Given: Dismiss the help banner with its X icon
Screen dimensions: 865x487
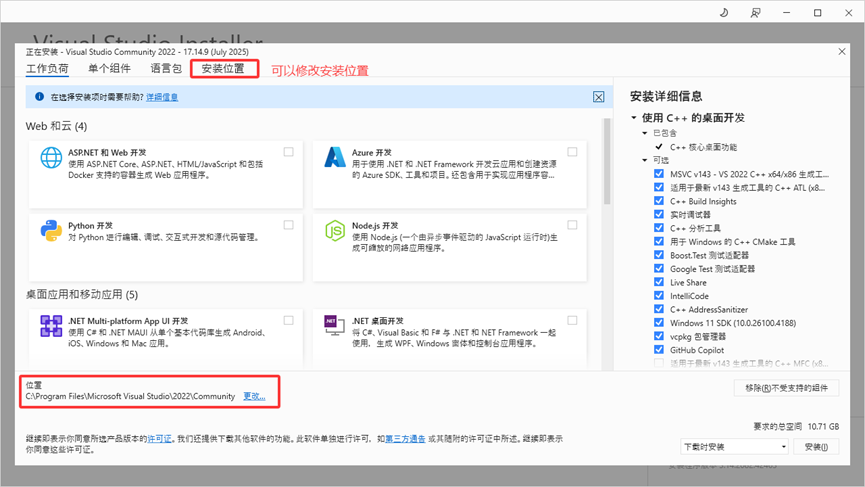Looking at the screenshot, I should 599,97.
